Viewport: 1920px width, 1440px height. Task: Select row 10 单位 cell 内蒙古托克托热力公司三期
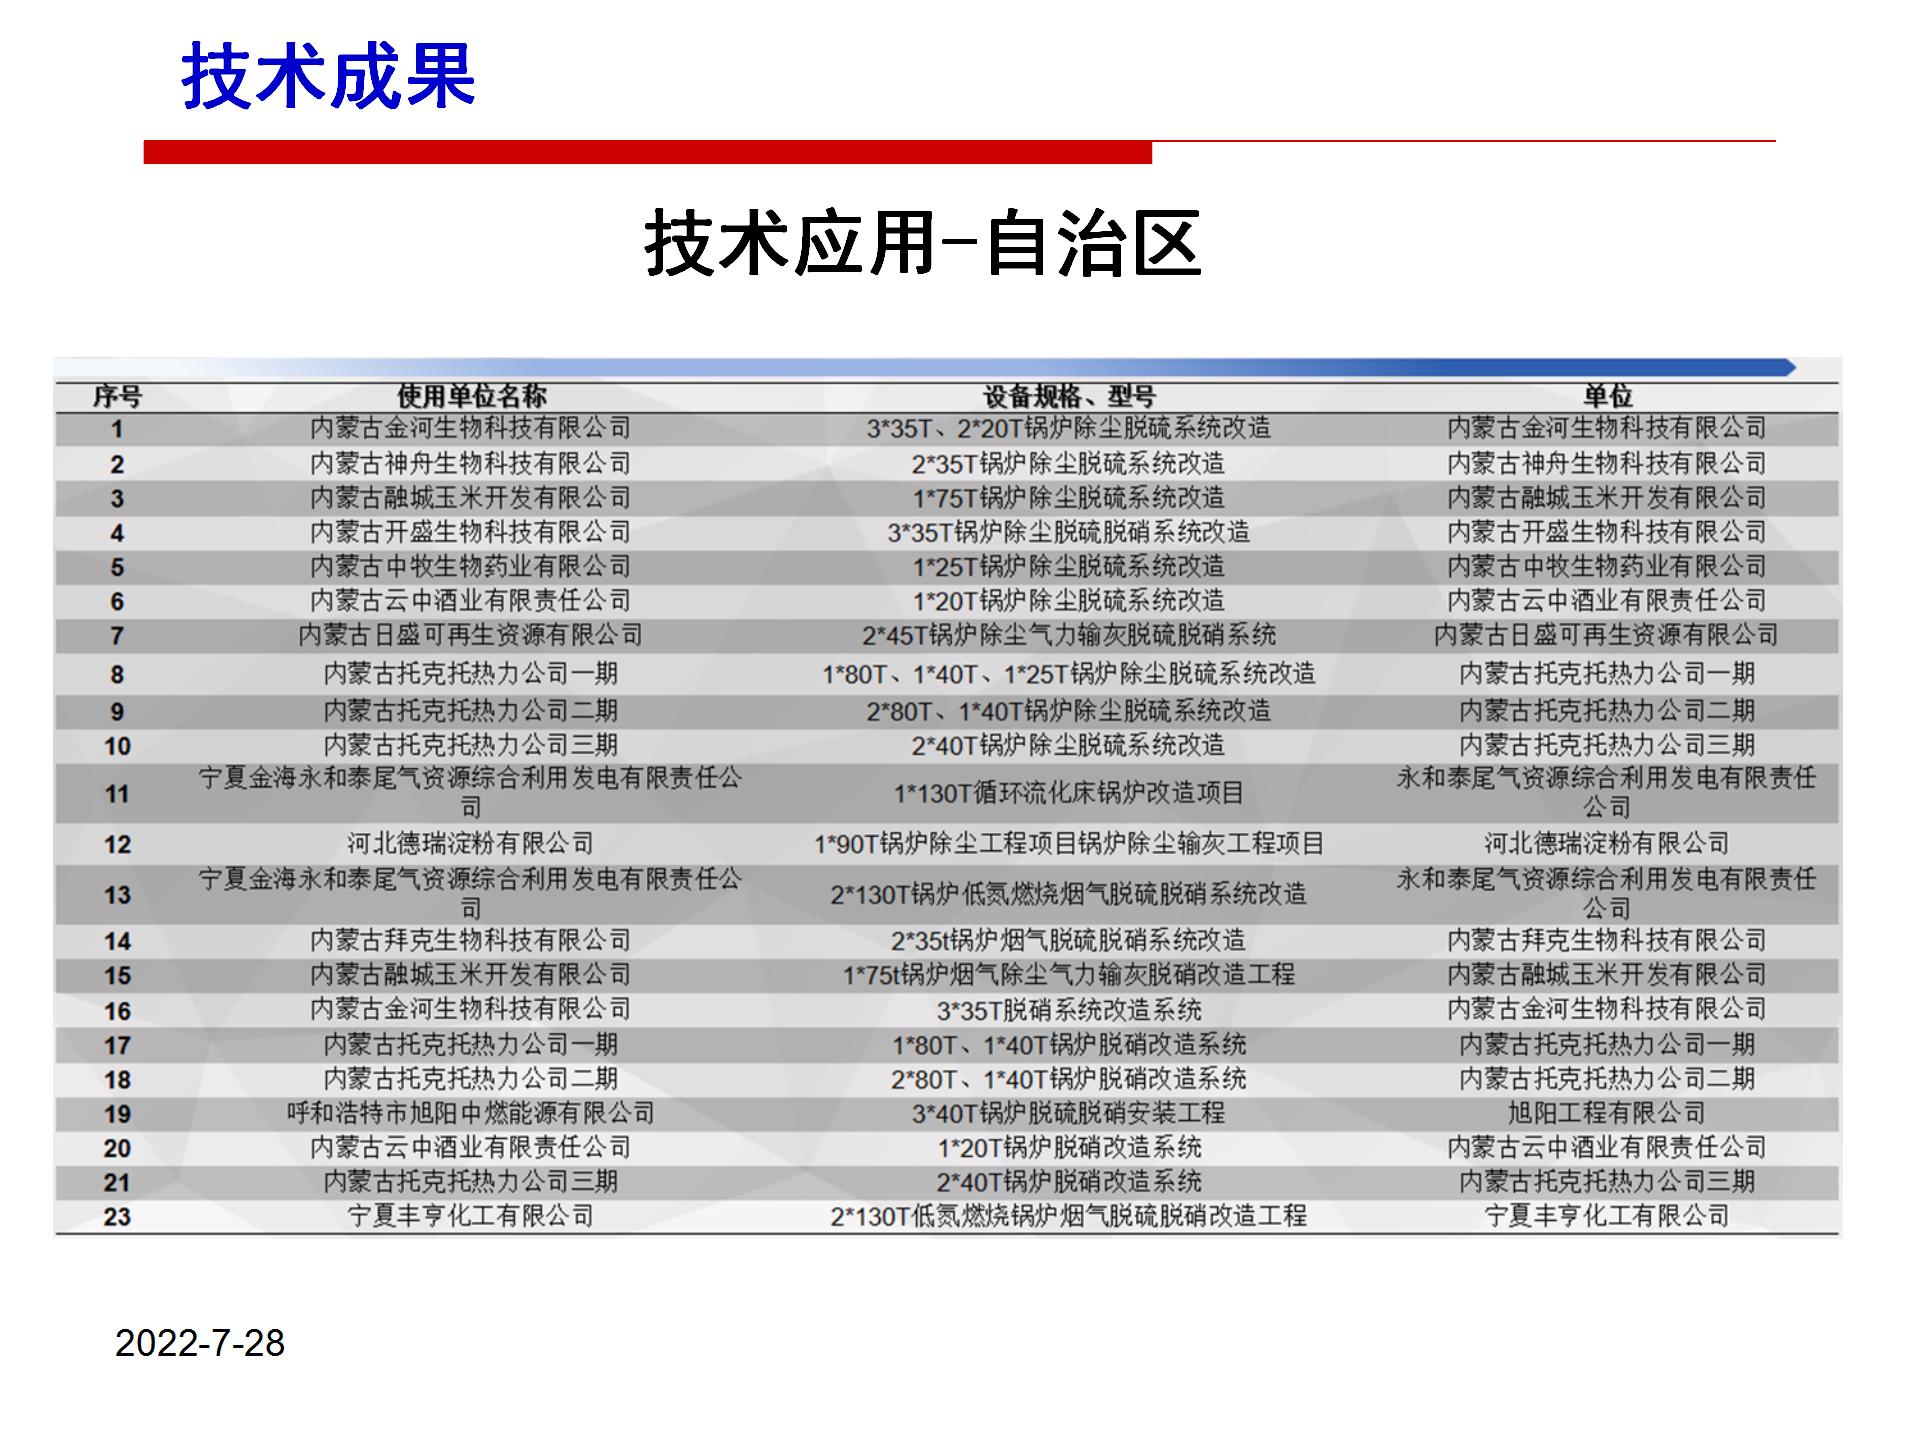[x=1607, y=746]
